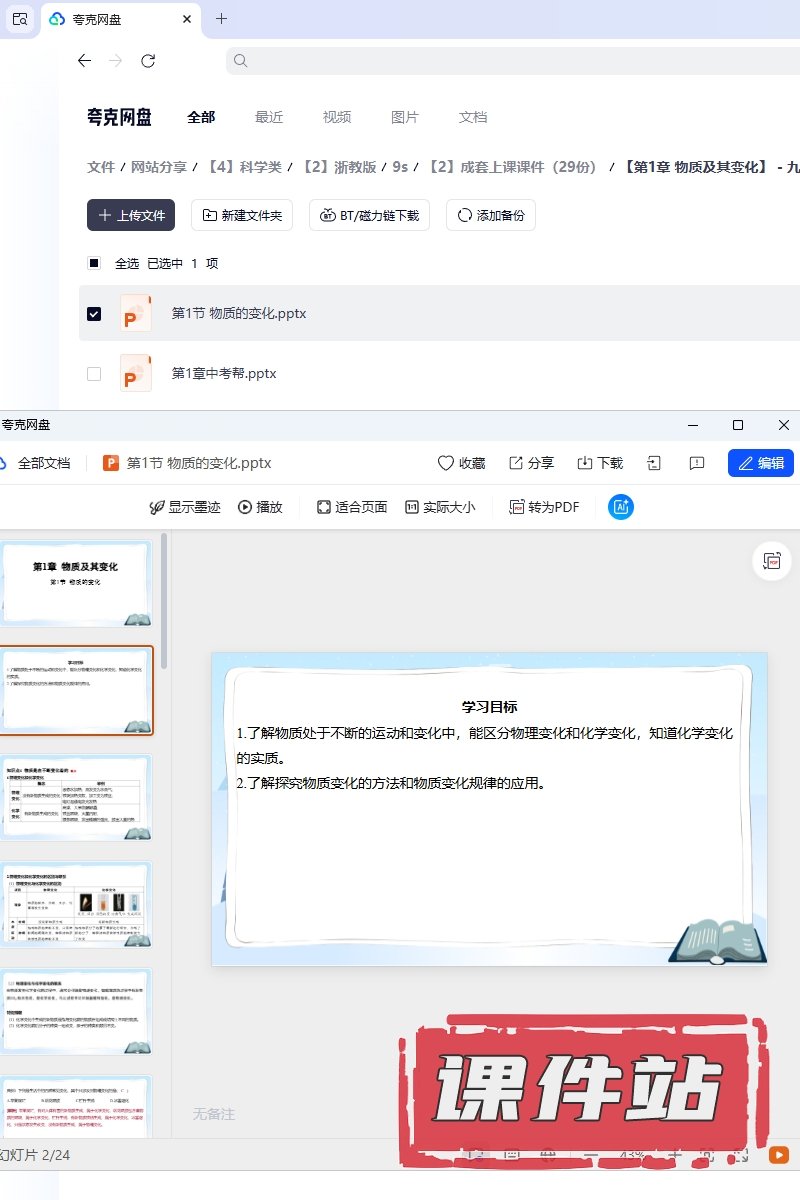800x1200 pixels.
Task: Fit the slide to page with 适合页面
Action: click(352, 507)
